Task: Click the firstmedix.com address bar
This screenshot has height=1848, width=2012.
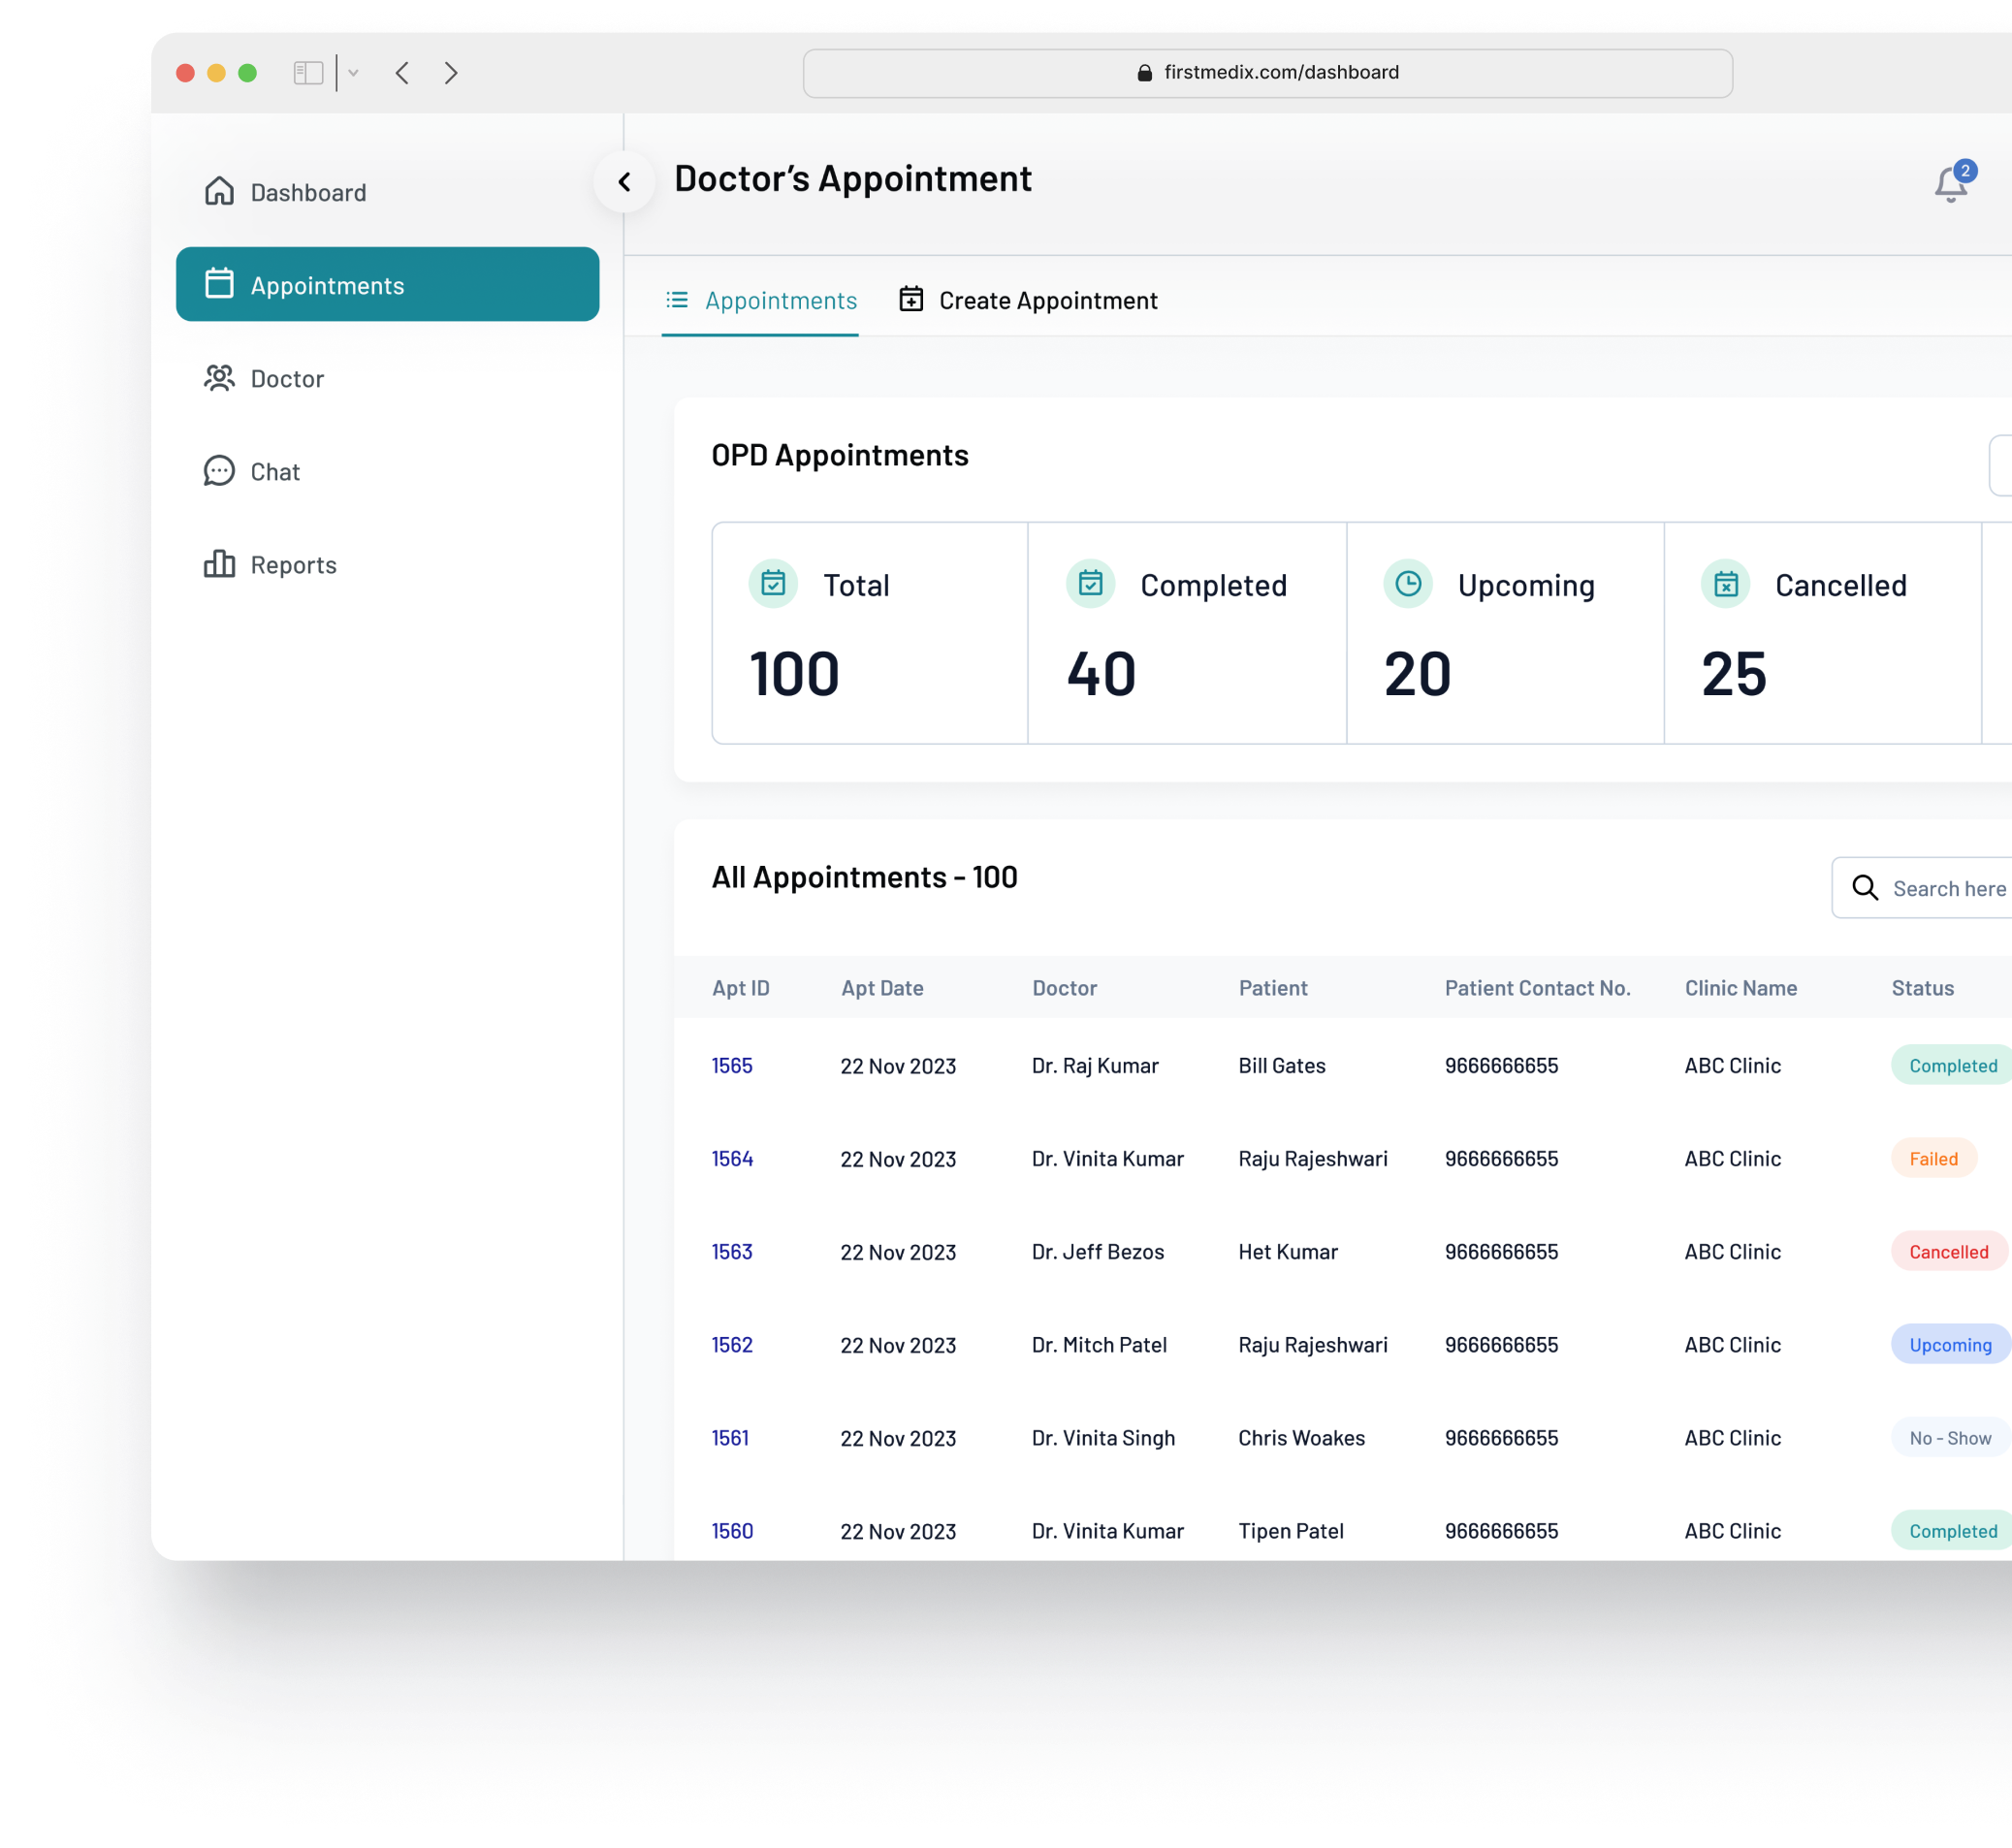Action: 1267,73
